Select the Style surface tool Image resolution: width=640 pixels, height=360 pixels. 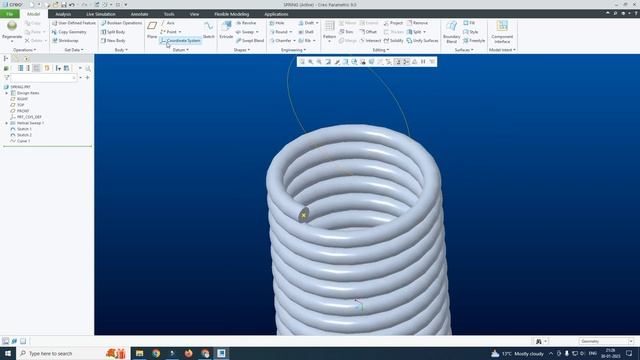point(471,32)
